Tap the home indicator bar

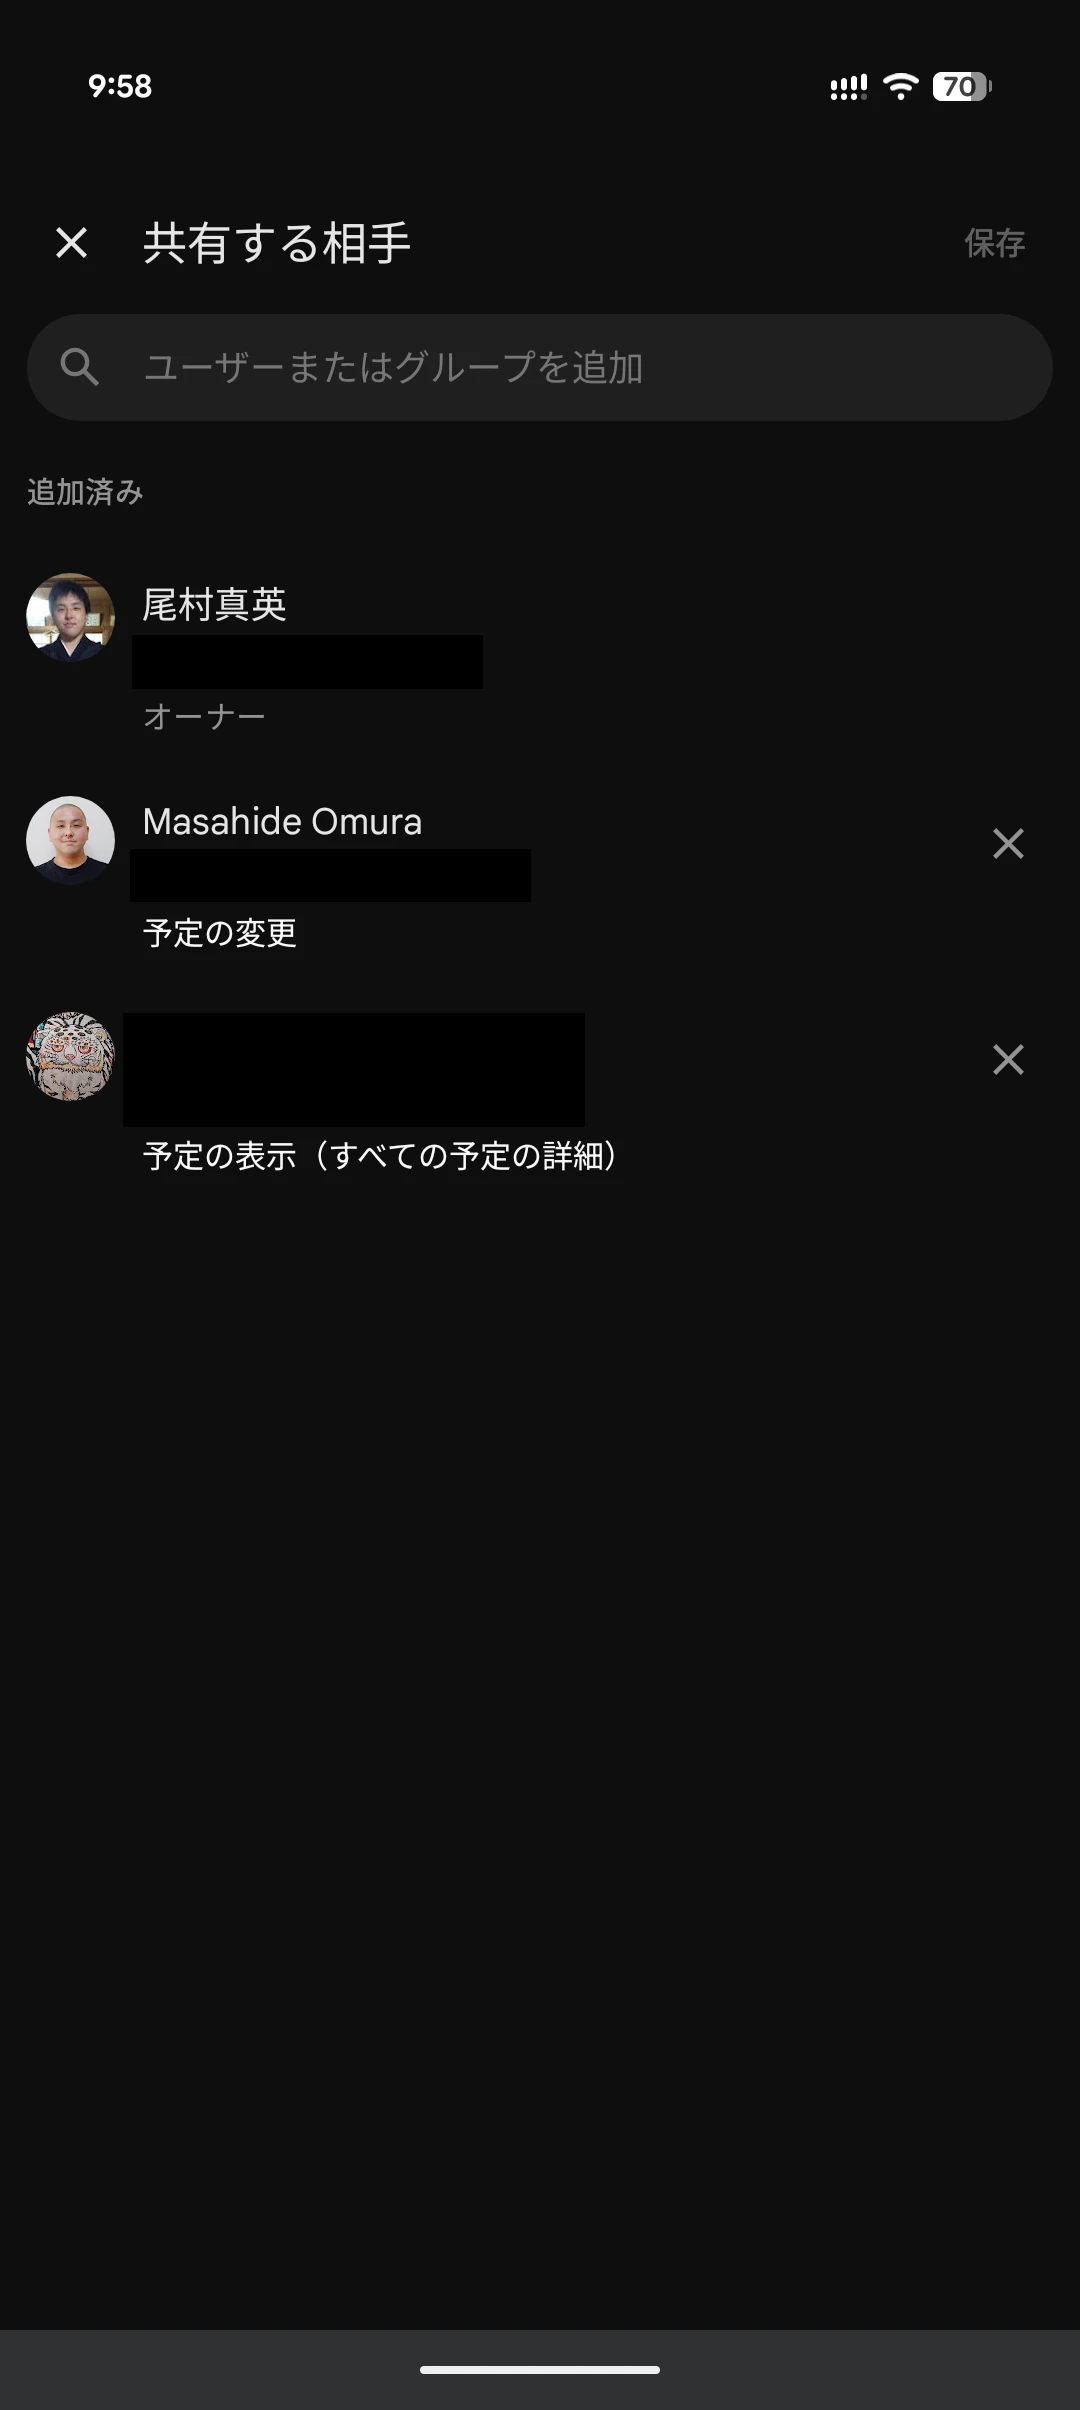pos(540,2369)
